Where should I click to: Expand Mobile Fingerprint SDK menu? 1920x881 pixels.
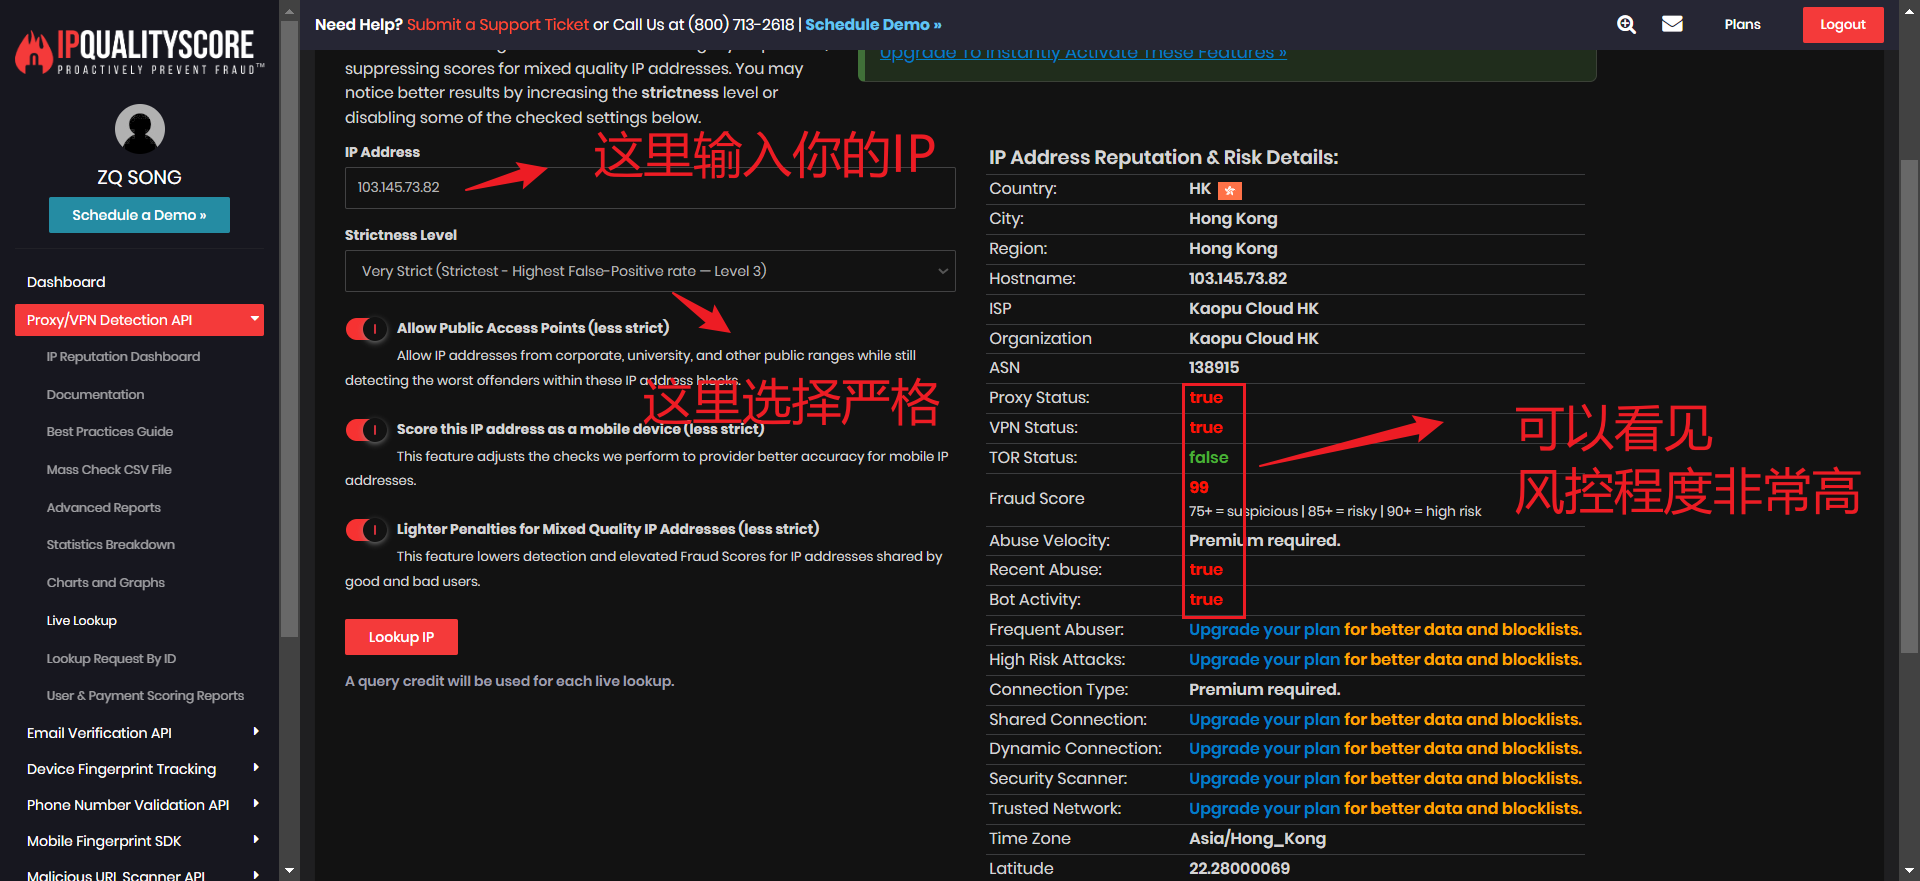pos(139,841)
